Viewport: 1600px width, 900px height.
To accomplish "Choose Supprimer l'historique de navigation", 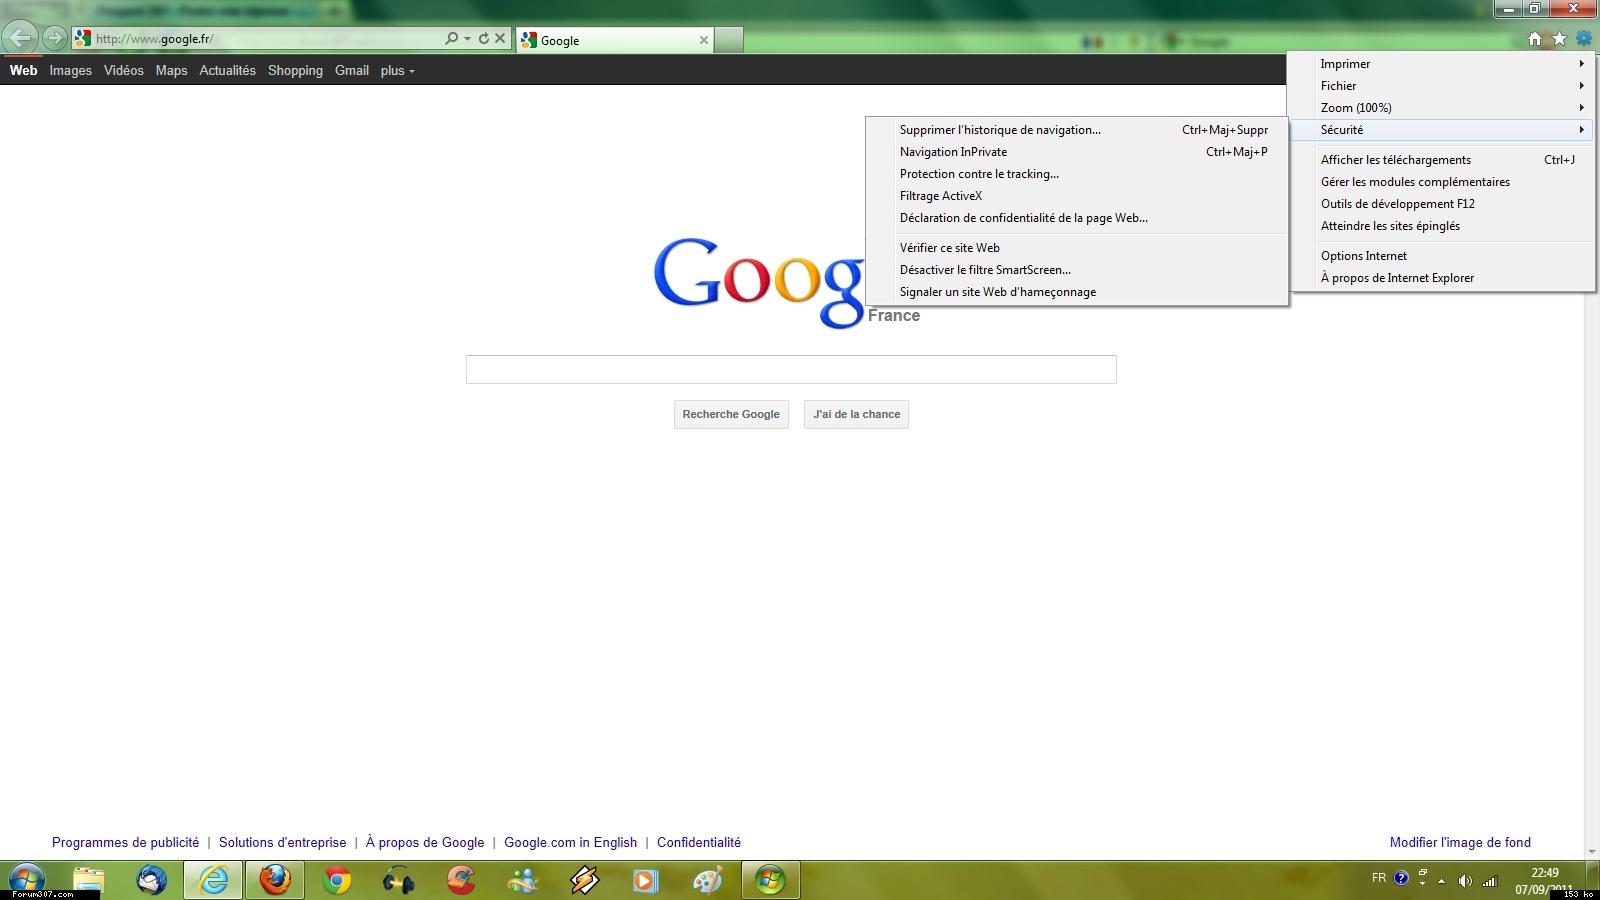I will pos(1077,130).
